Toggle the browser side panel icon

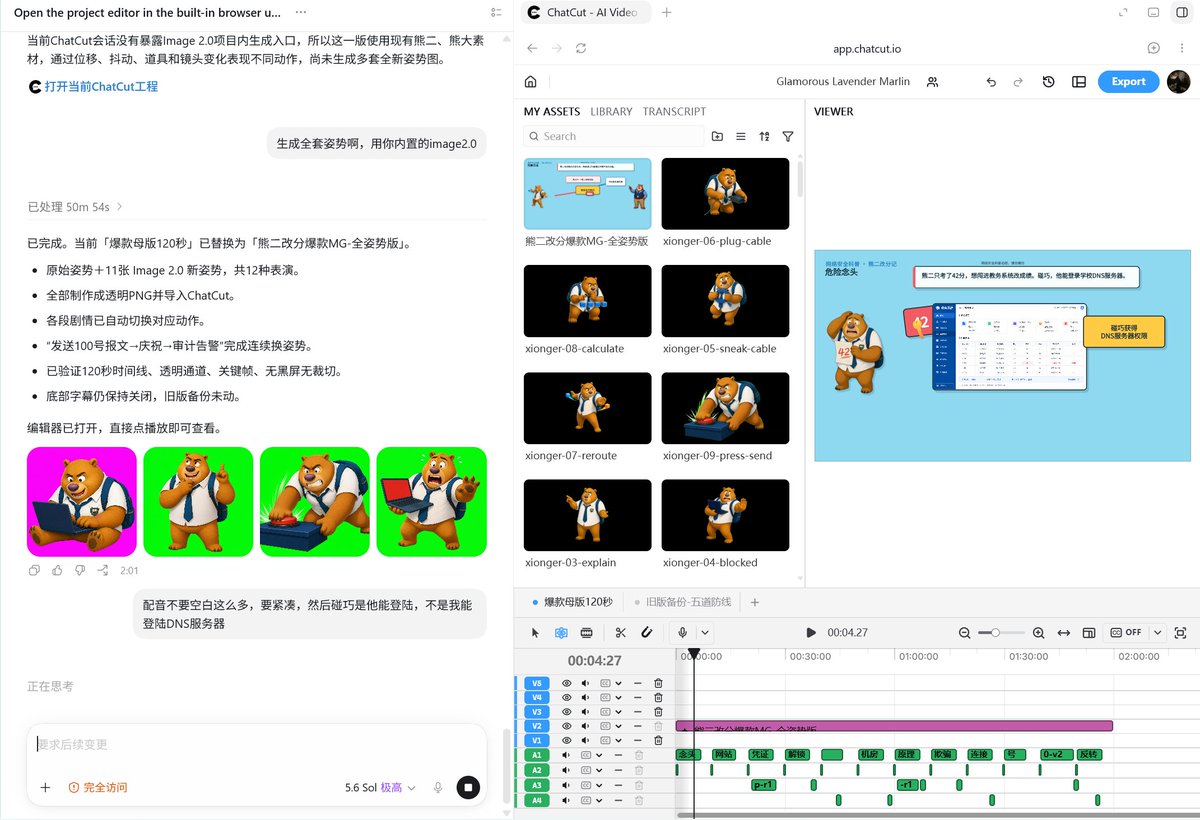pyautogui.click(x=1182, y=12)
